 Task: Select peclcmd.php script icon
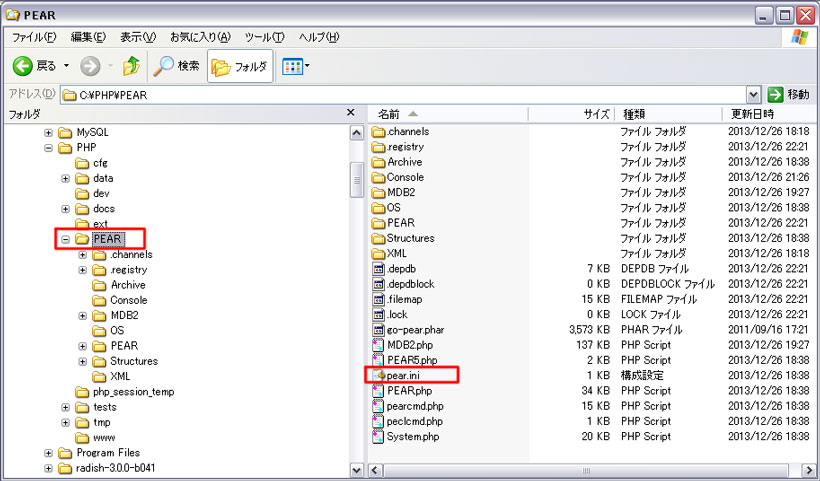(378, 421)
